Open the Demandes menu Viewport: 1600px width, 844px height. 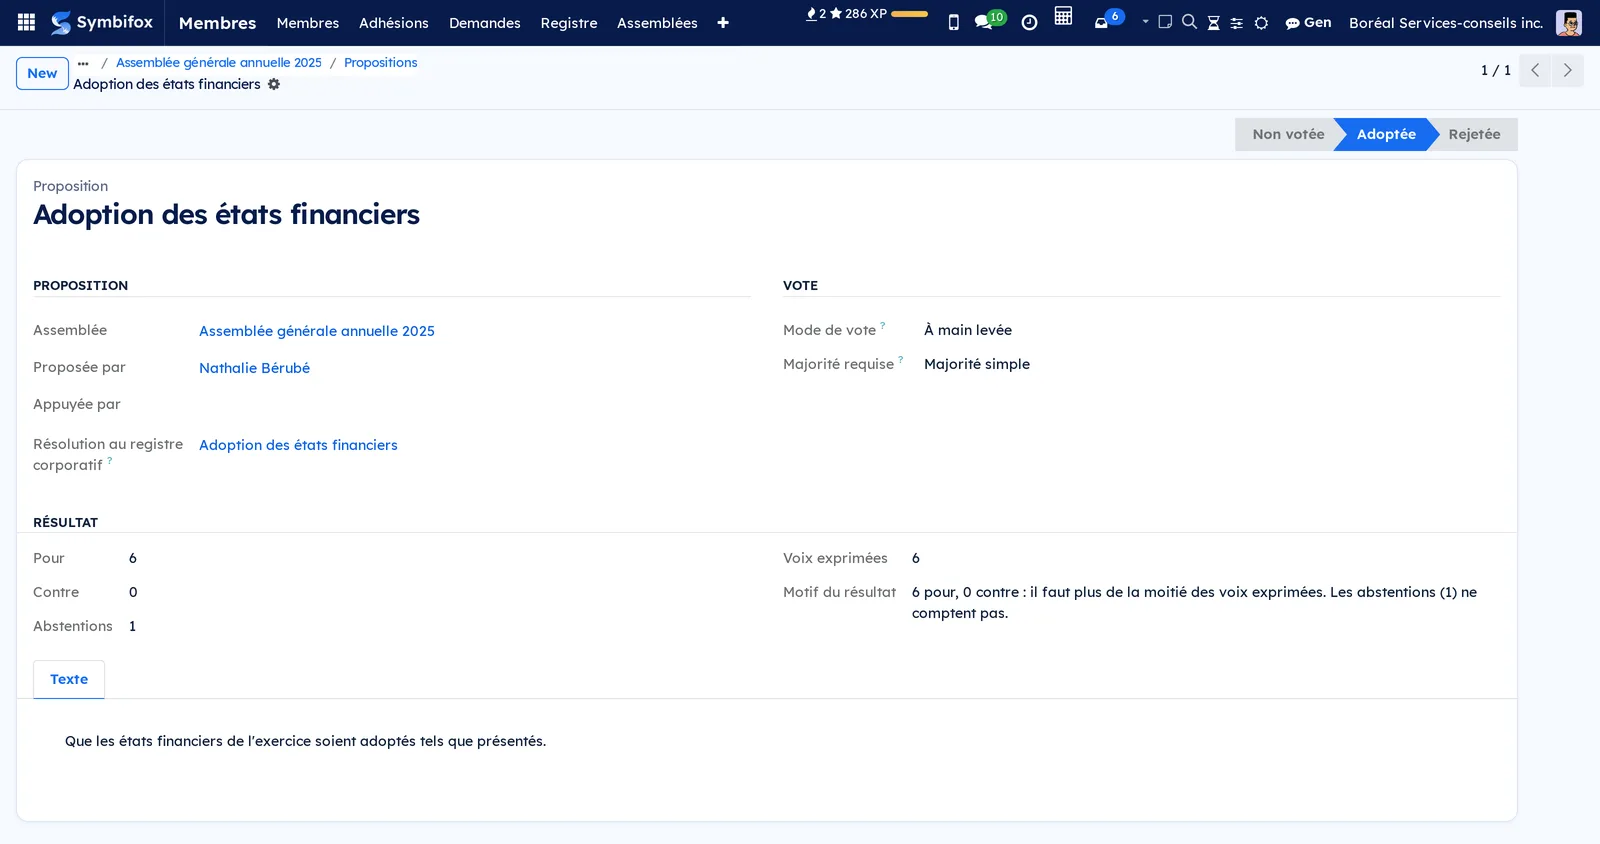485,23
